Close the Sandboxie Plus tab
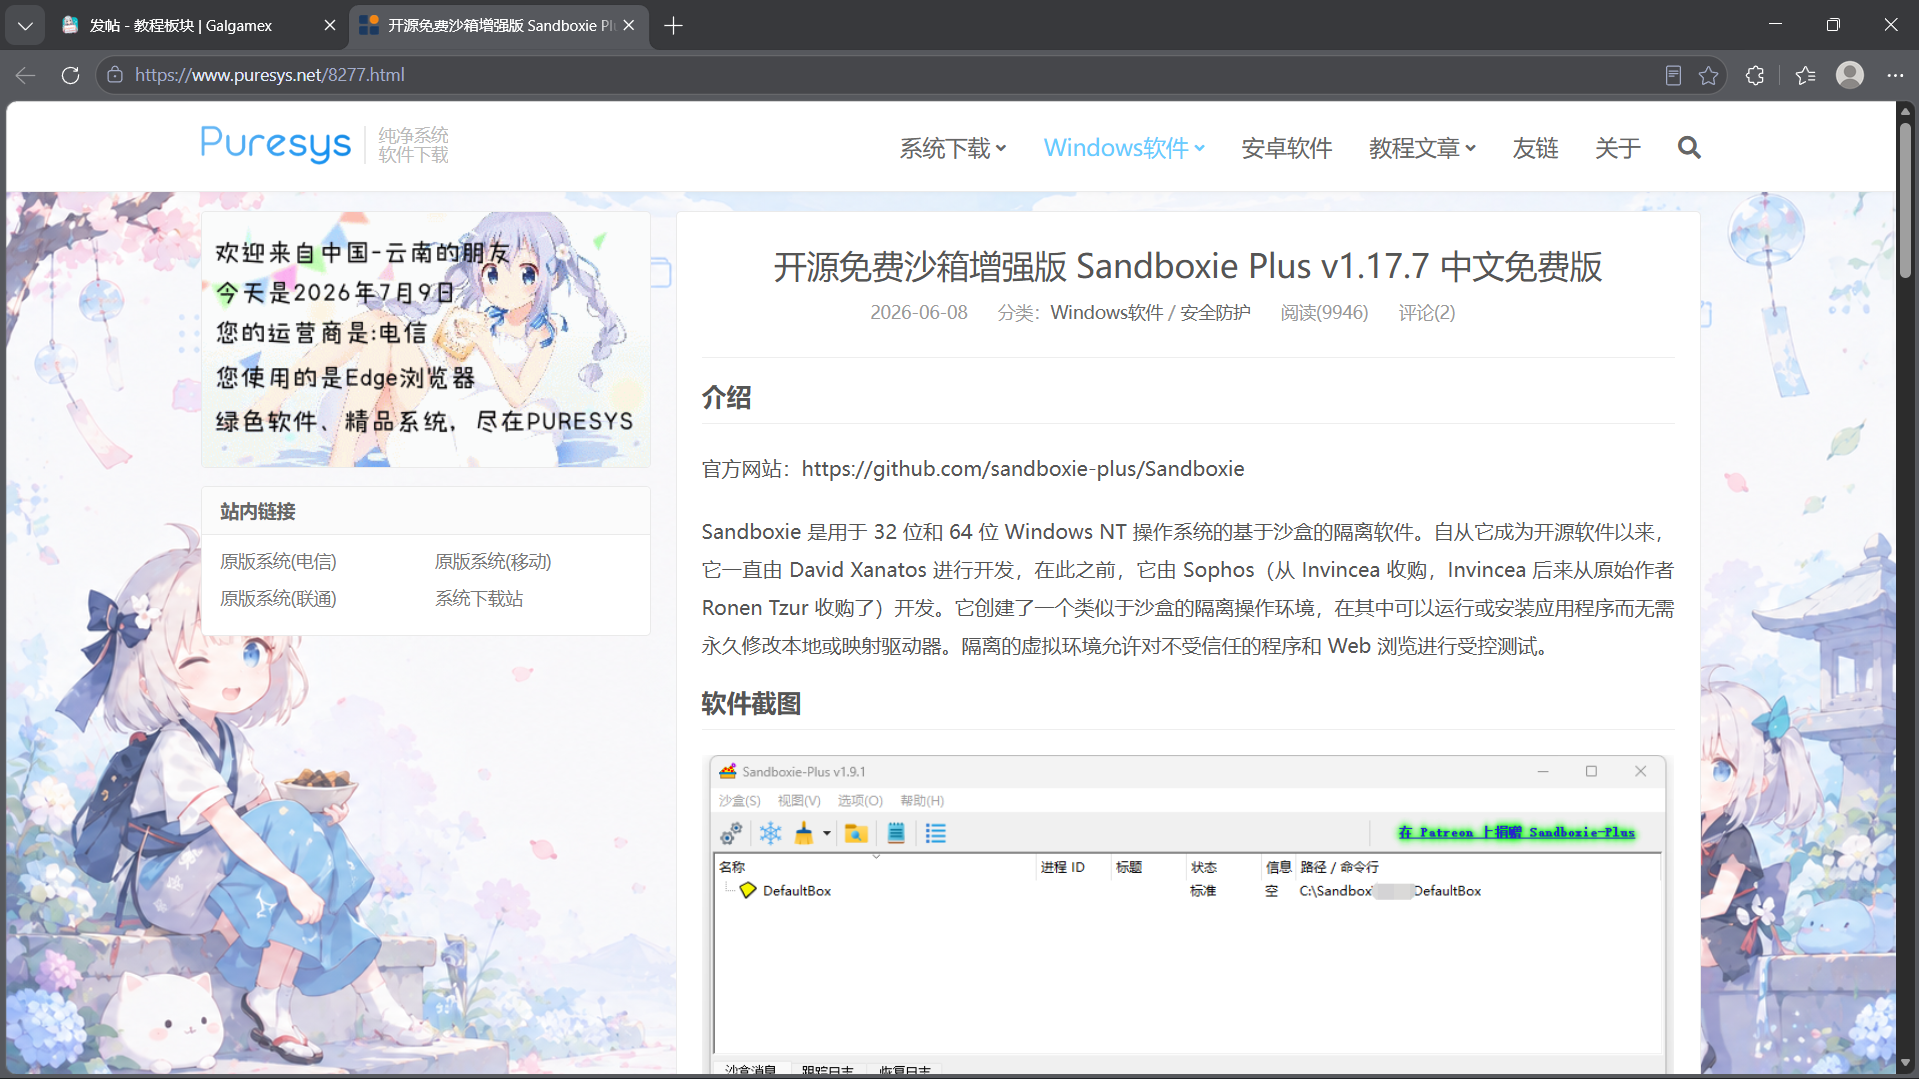Screen dimensions: 1919x1079 (629, 25)
